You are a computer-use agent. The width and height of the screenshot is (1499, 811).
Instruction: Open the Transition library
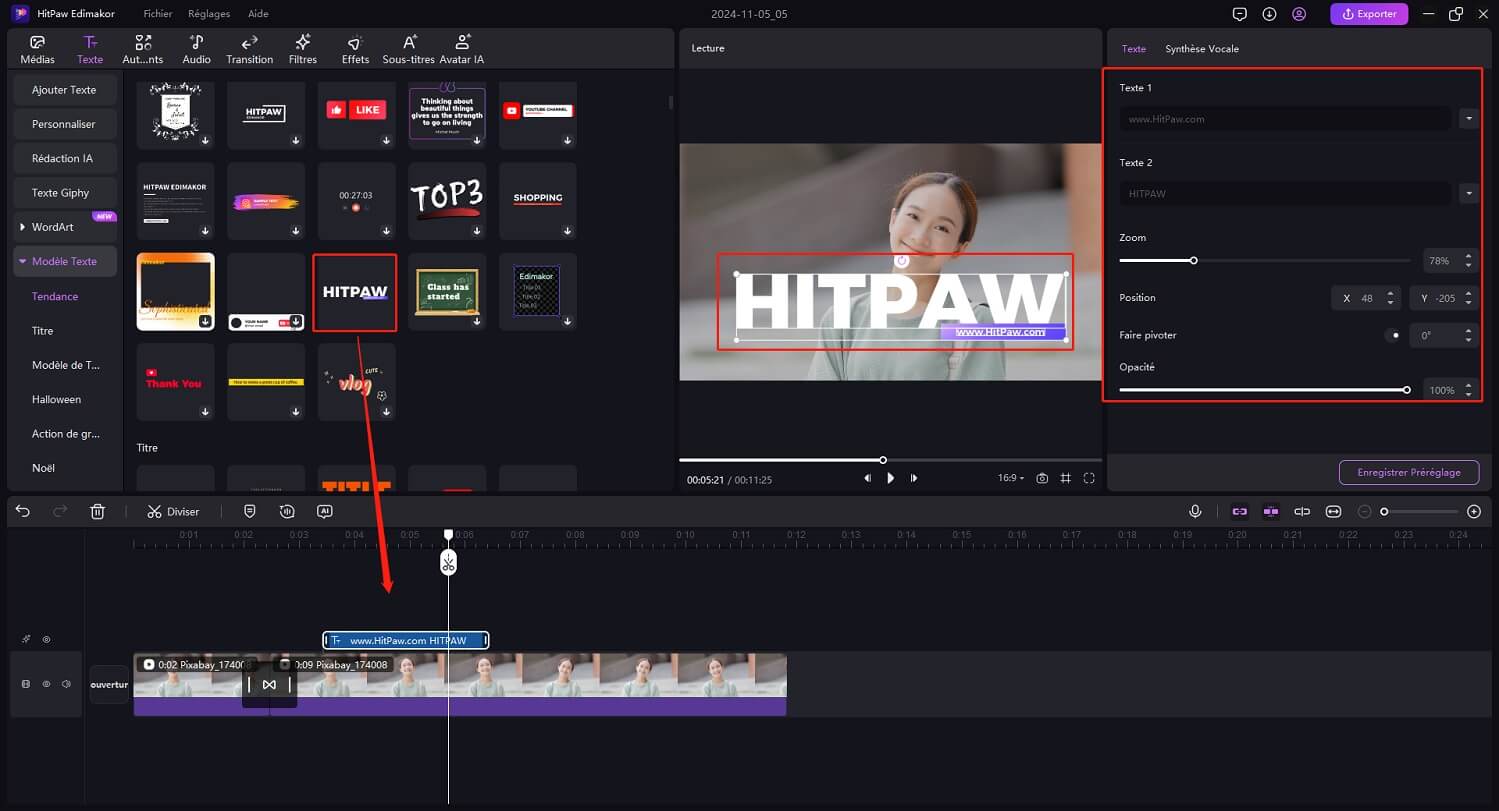pos(250,49)
